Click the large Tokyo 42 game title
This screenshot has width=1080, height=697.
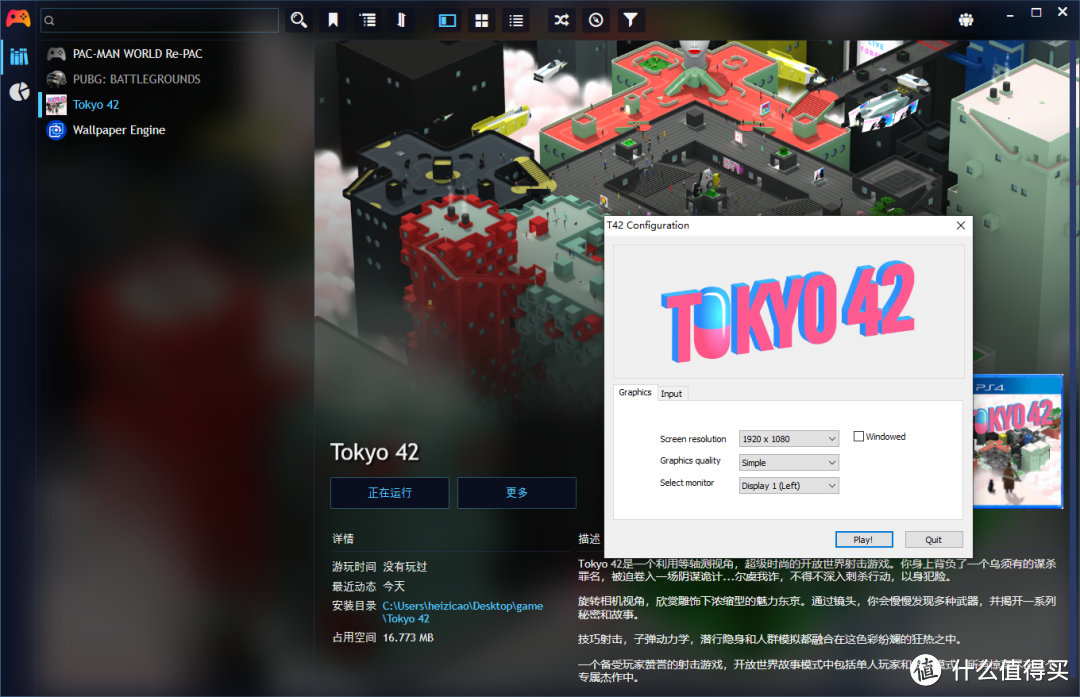coord(375,452)
